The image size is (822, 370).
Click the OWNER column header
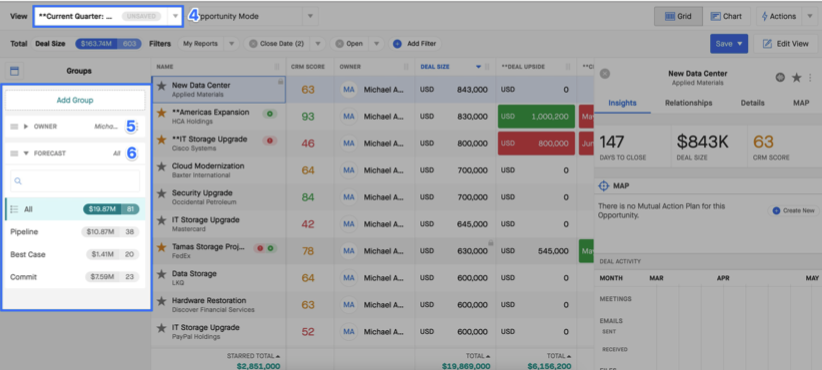pyautogui.click(x=350, y=67)
